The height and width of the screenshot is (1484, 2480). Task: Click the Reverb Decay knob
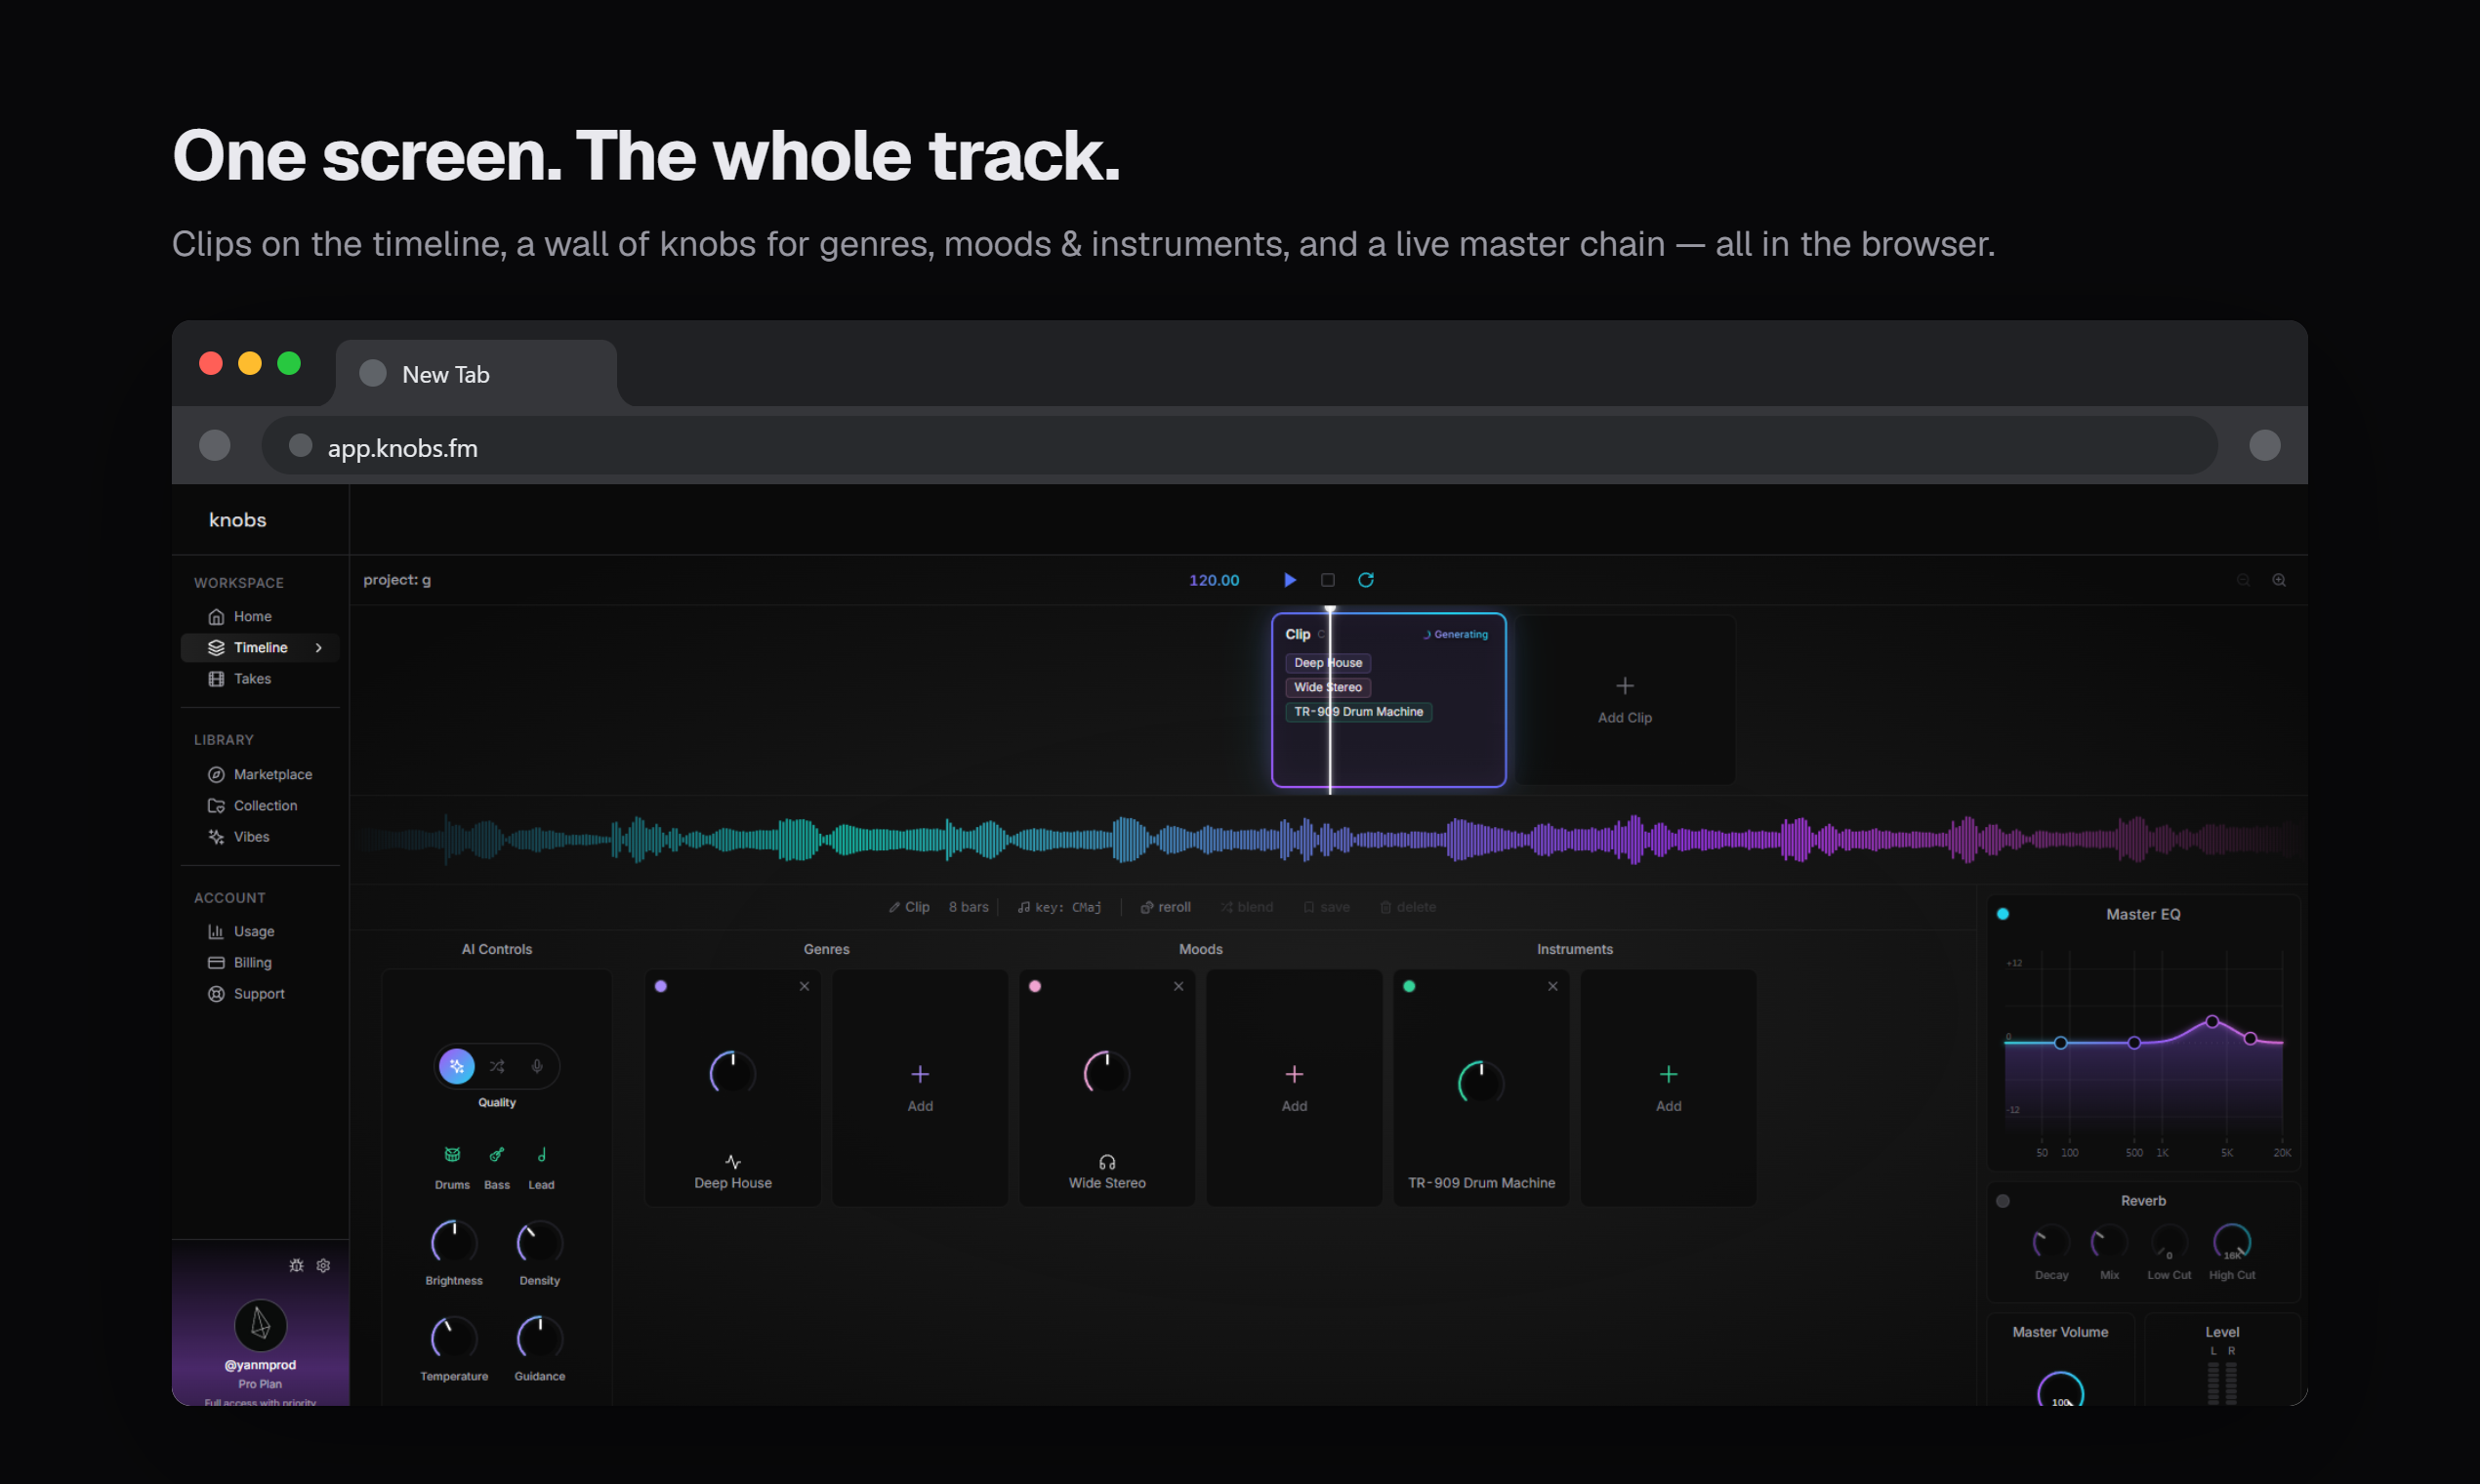click(x=2051, y=1243)
